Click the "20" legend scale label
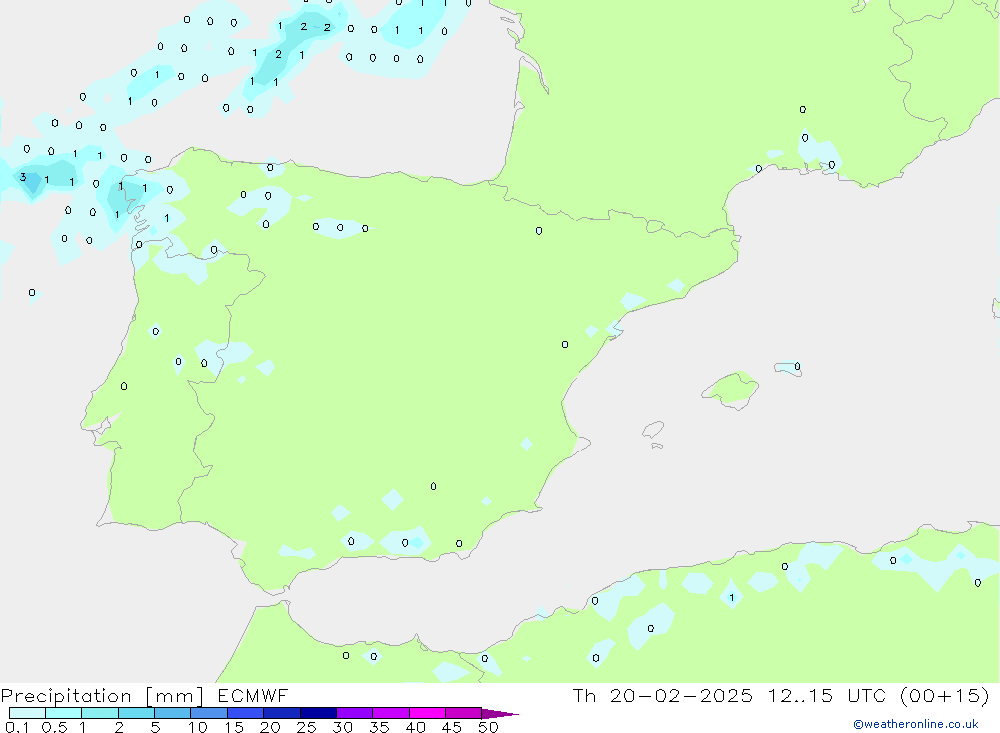The height and width of the screenshot is (733, 1000). point(270,727)
